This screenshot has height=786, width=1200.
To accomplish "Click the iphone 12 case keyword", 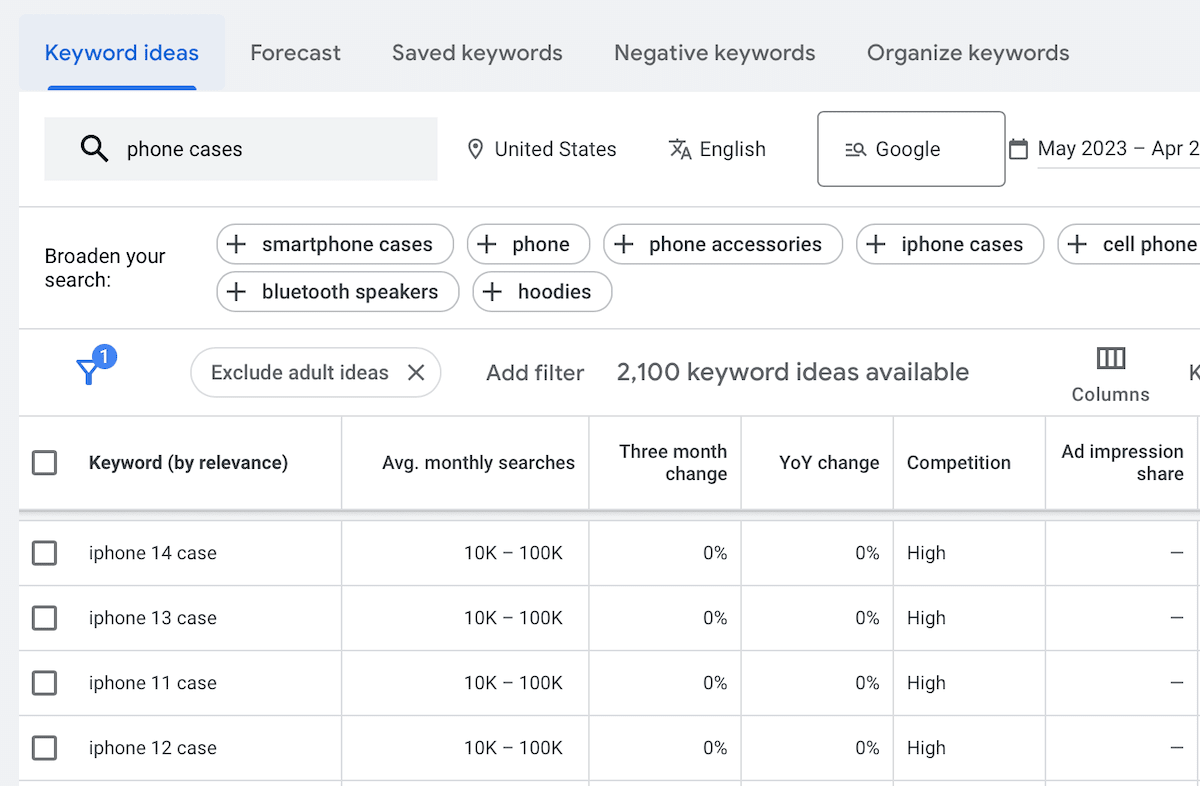I will coord(153,748).
